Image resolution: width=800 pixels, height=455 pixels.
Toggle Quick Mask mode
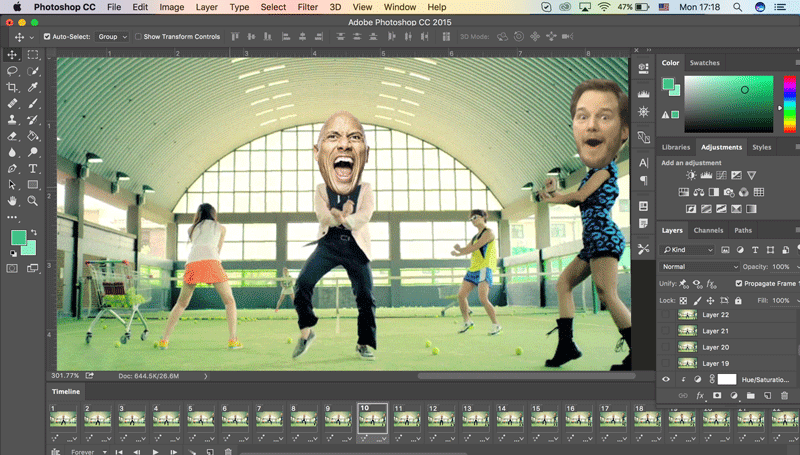pyautogui.click(x=12, y=268)
